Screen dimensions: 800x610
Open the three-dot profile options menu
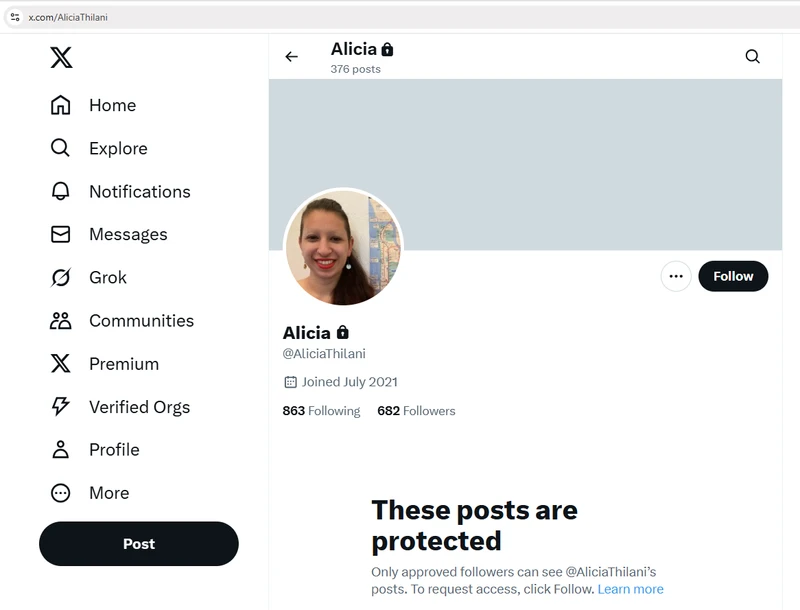(x=676, y=277)
